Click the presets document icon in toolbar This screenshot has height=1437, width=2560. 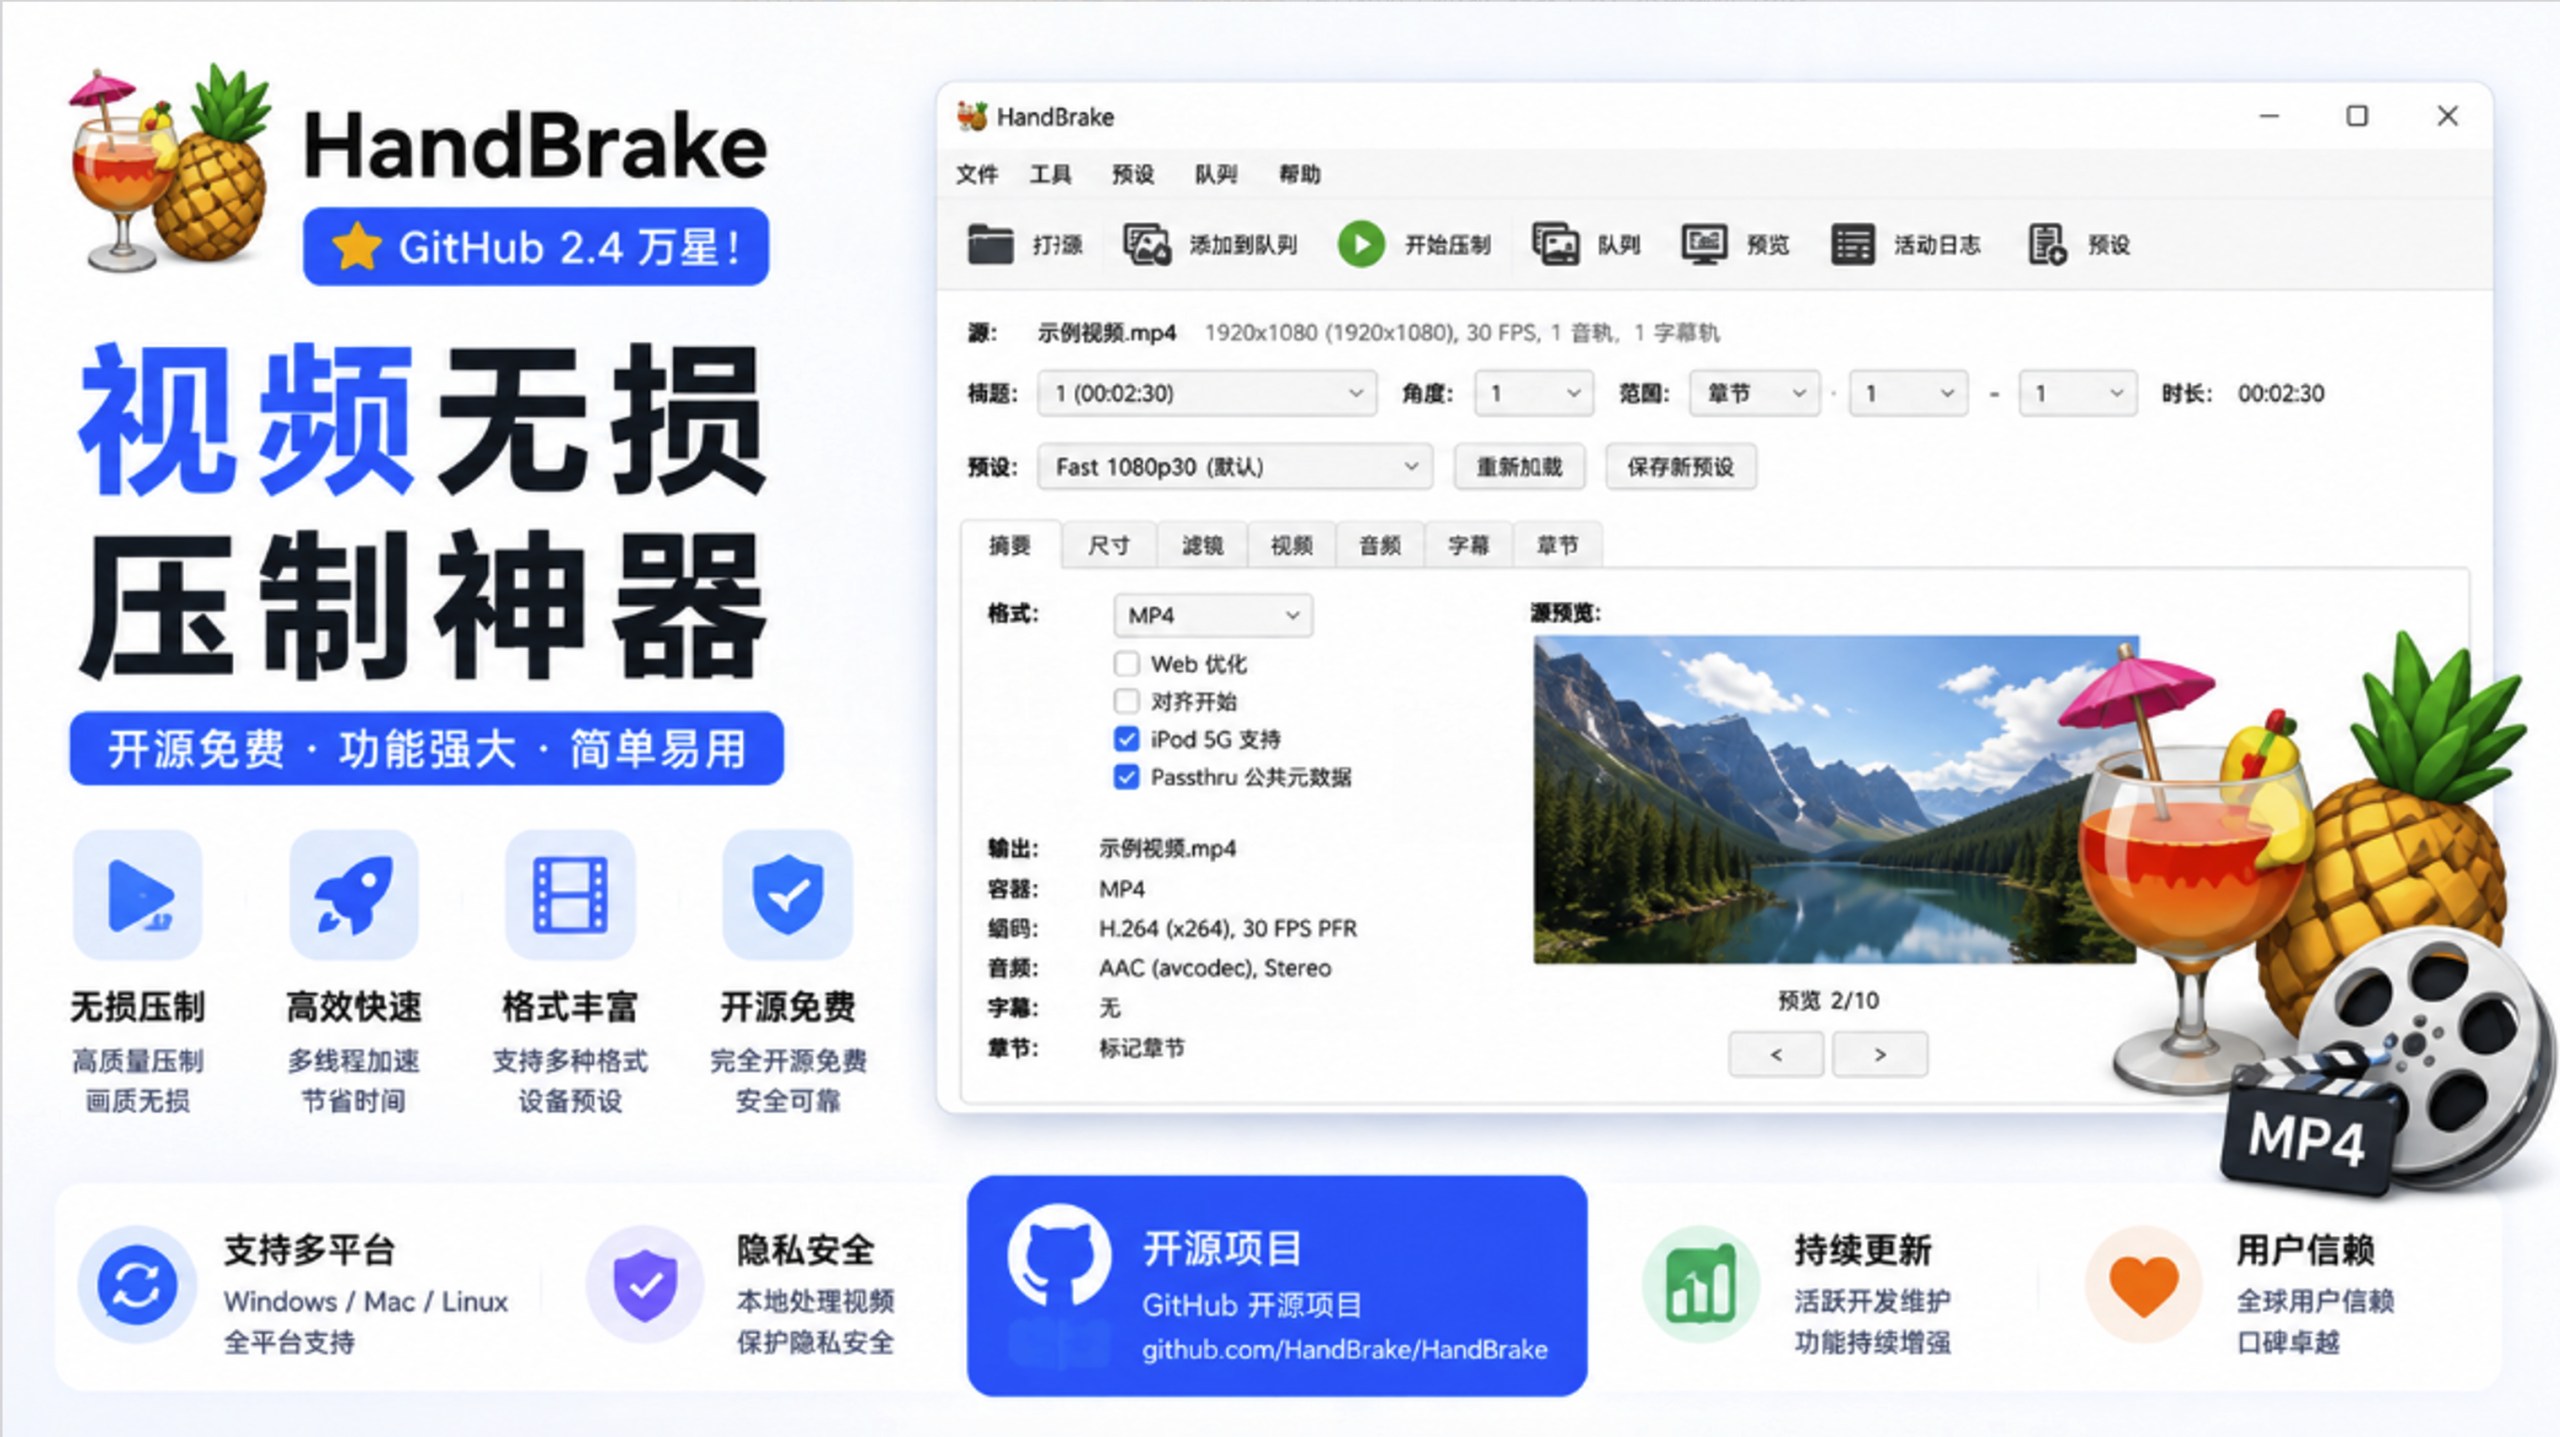[x=2046, y=244]
